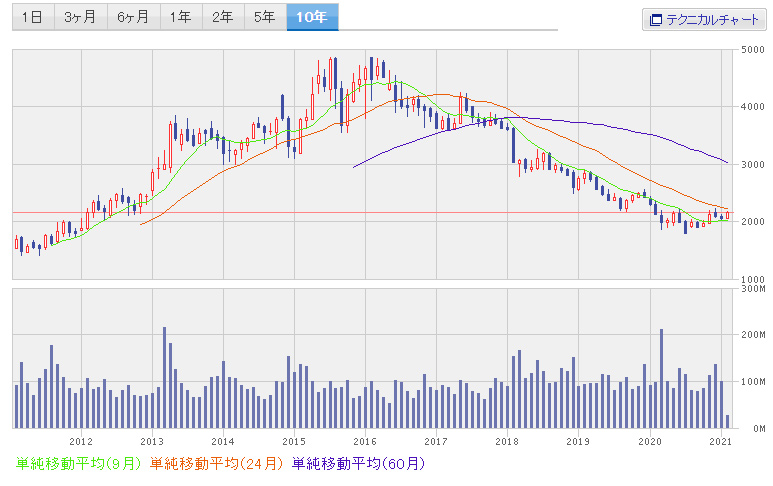
Task: Click the active 10年 tab
Action: click(x=312, y=17)
